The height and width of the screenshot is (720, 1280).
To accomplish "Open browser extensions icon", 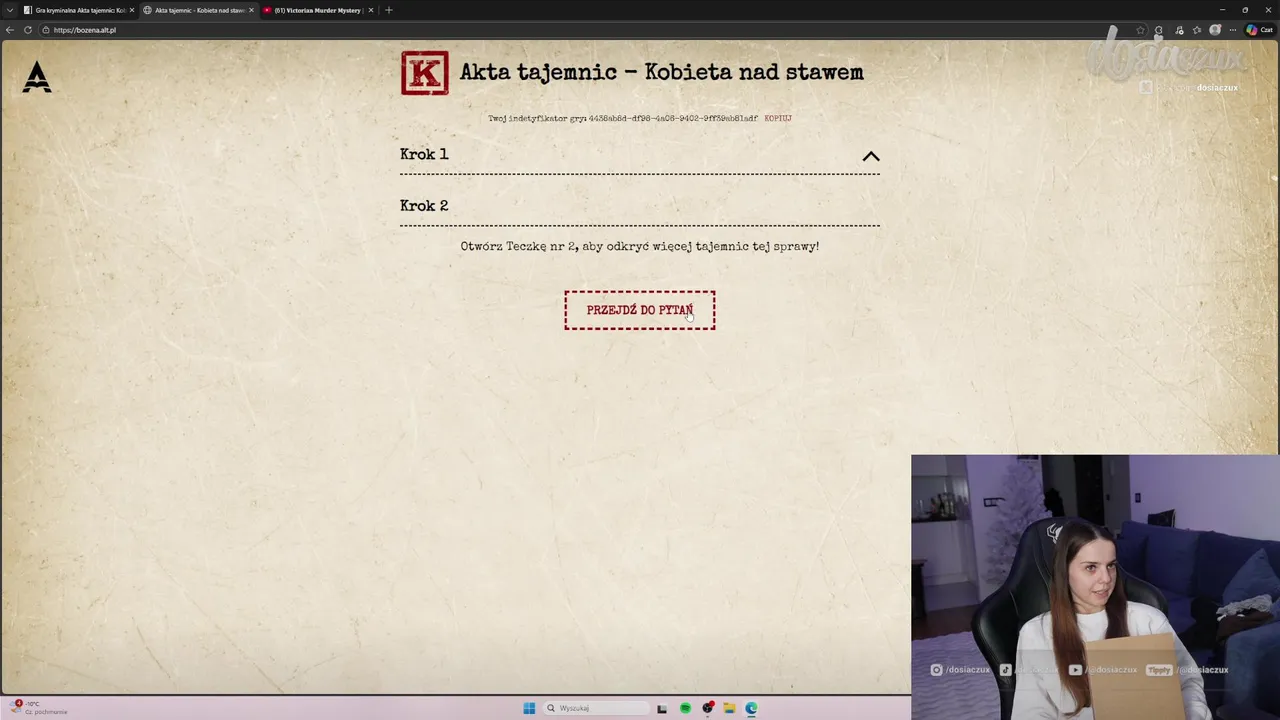I will point(1159,30).
